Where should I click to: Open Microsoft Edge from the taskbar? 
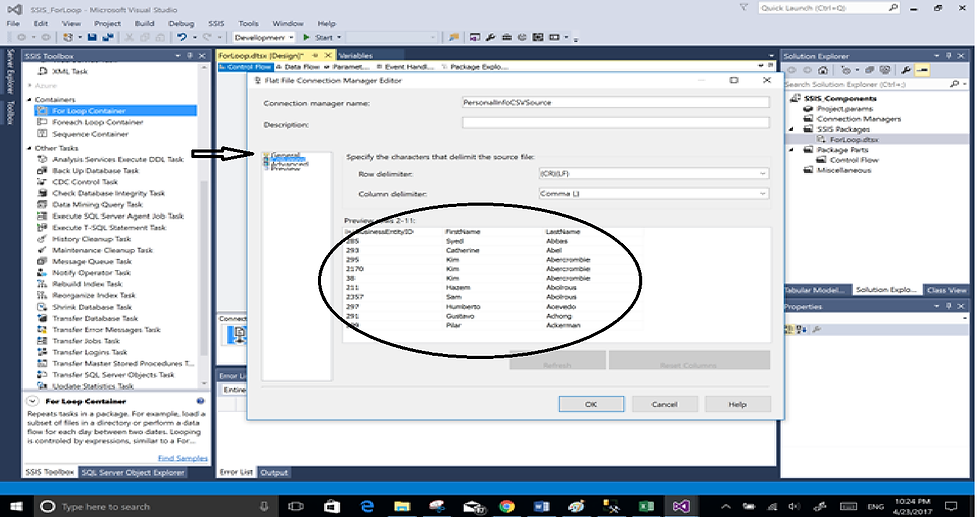367,506
